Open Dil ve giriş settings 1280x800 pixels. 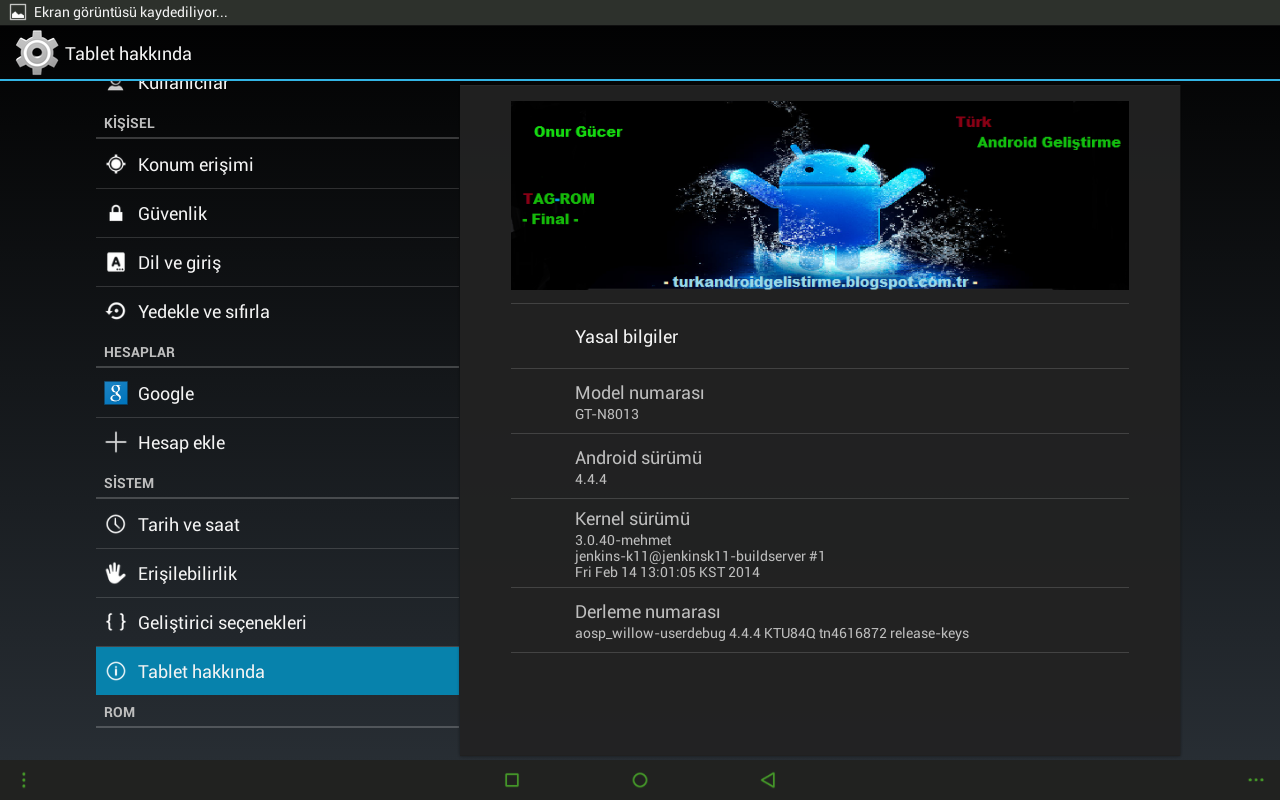pyautogui.click(x=277, y=262)
